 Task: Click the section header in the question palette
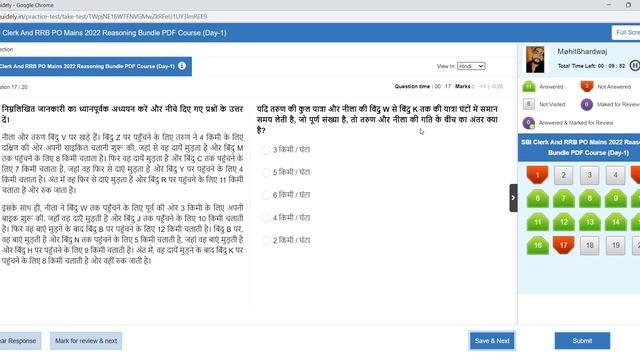point(579,147)
